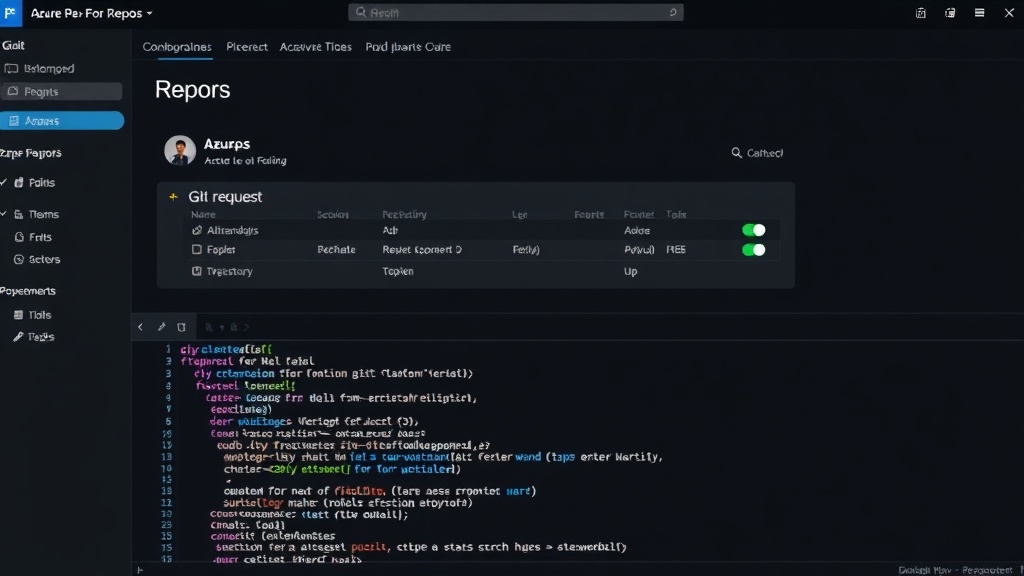Click the refresh icon inside search bar

673,12
